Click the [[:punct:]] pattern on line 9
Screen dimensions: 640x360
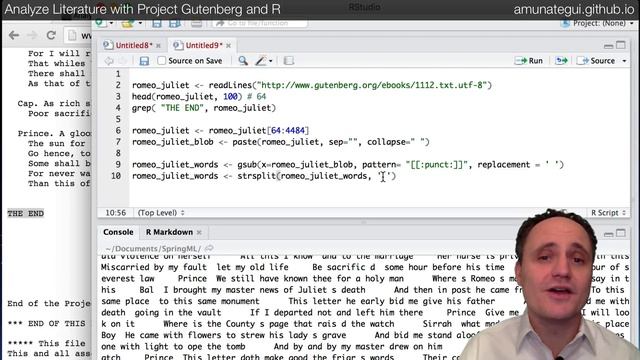point(436,164)
